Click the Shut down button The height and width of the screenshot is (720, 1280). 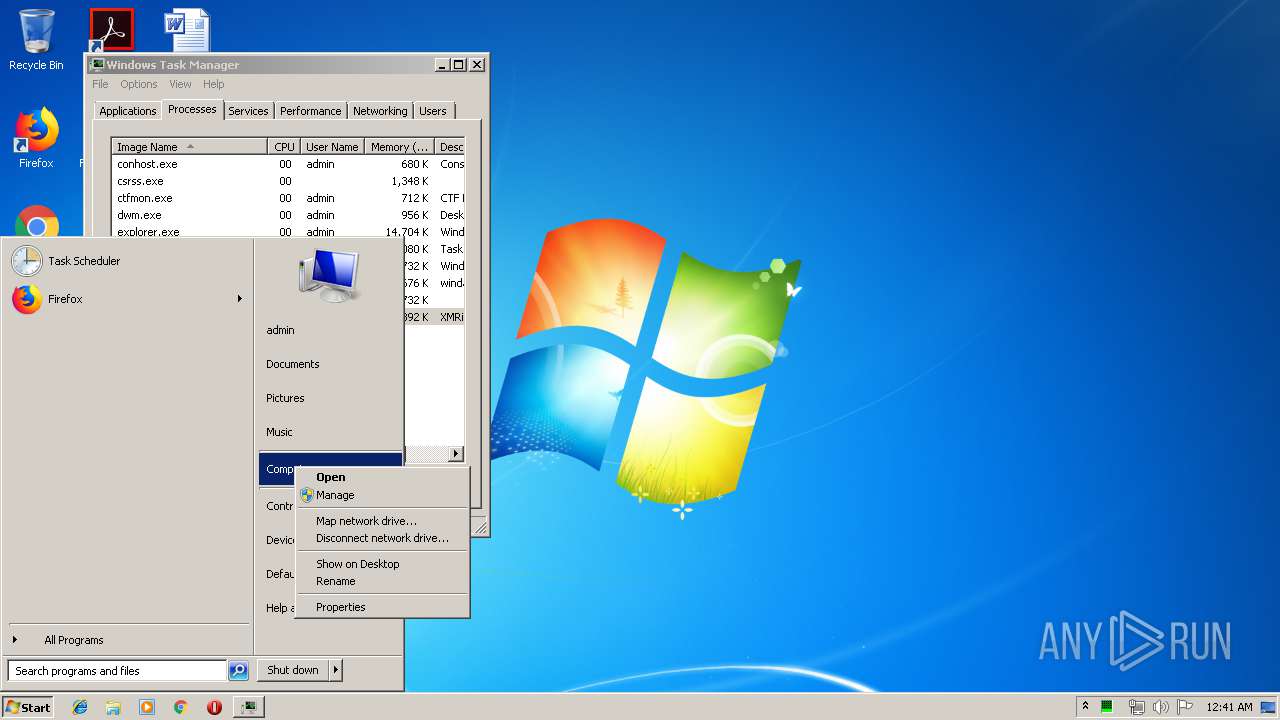pyautogui.click(x=293, y=670)
